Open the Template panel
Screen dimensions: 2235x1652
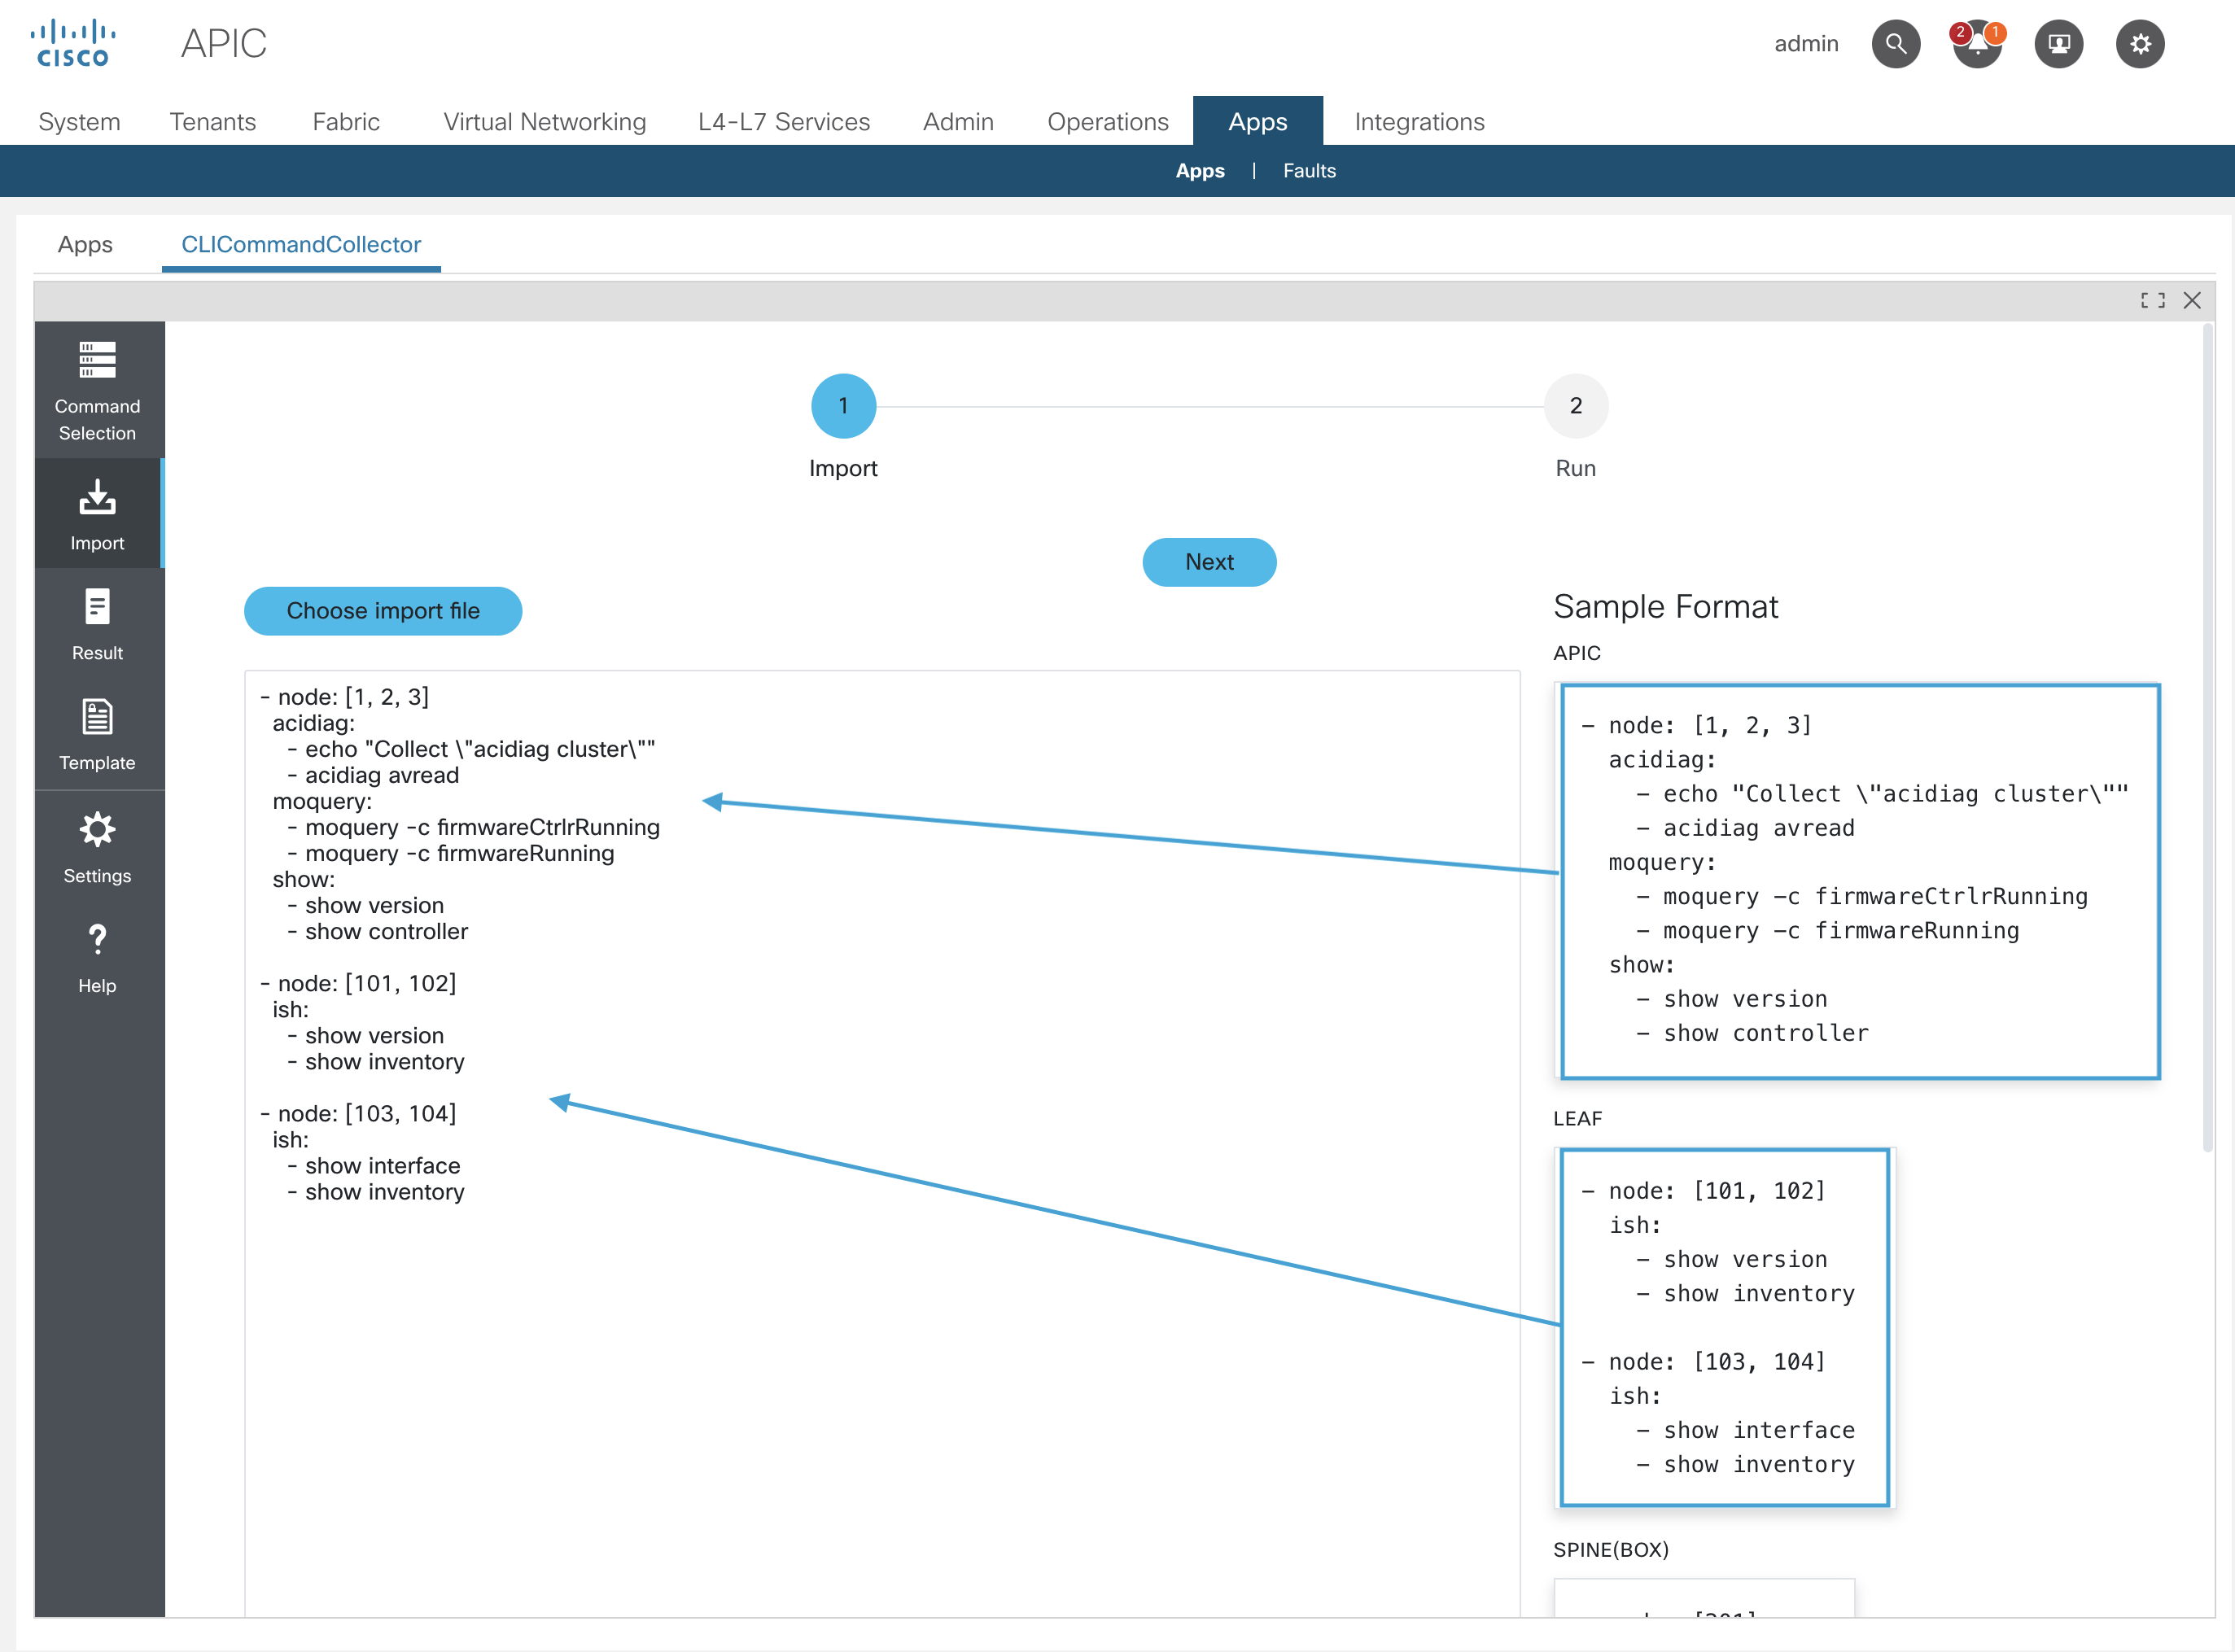click(97, 736)
